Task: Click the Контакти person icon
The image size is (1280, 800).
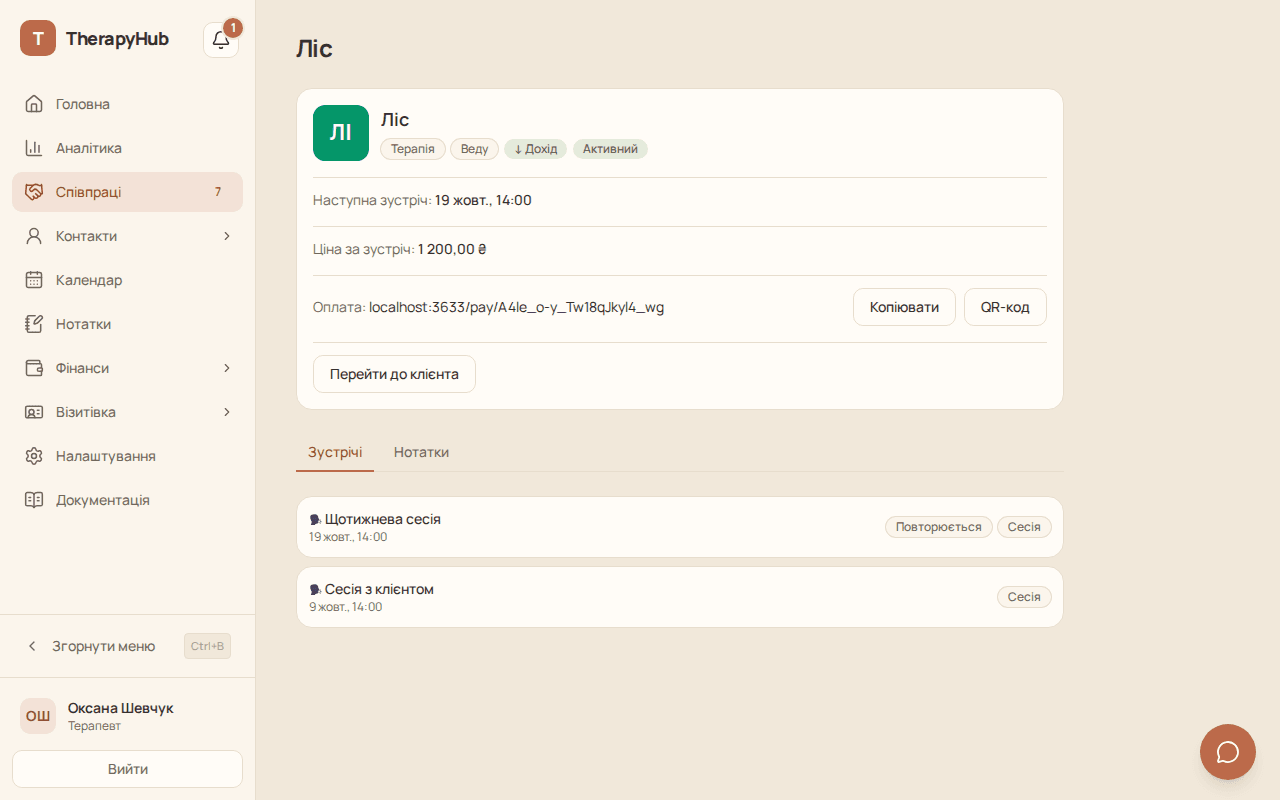Action: [34, 236]
